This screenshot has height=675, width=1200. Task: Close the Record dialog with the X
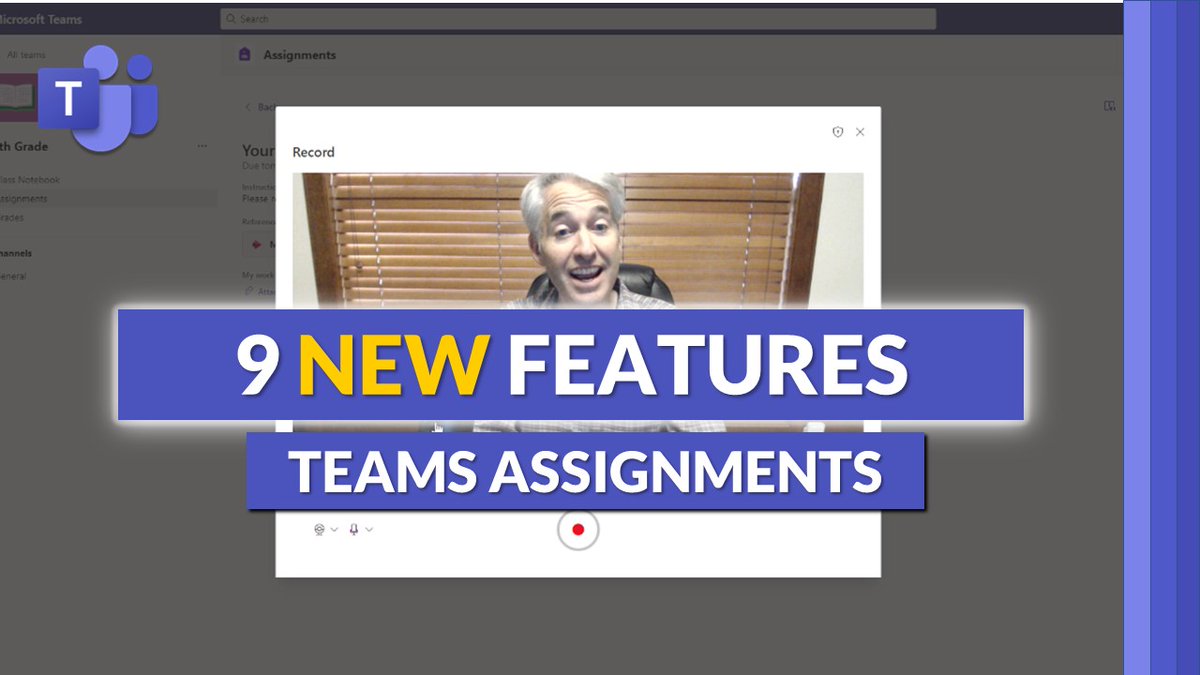[x=860, y=132]
